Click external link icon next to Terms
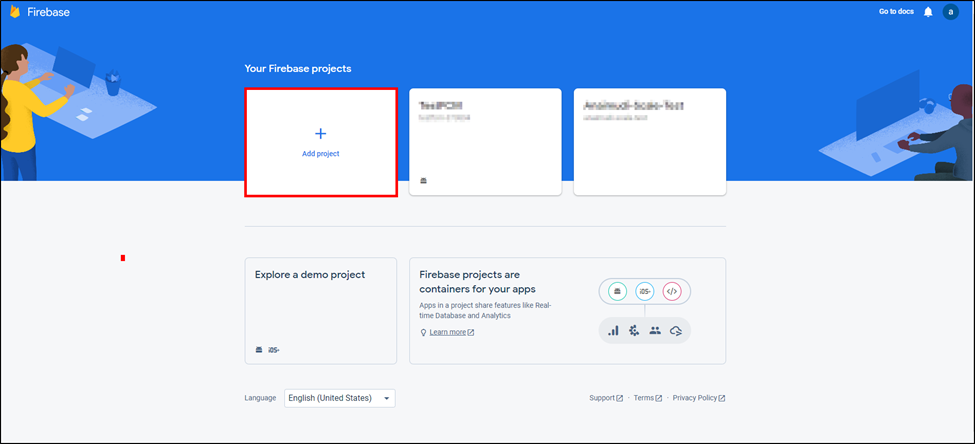The image size is (975, 444). click(658, 398)
